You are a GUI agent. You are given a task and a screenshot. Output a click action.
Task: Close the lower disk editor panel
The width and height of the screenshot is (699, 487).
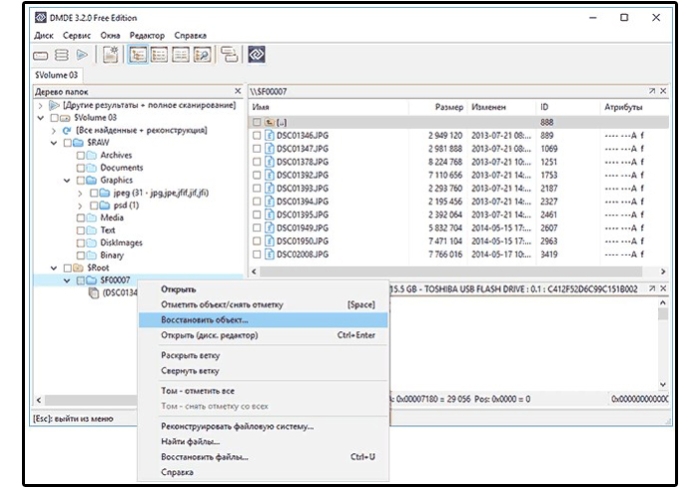pyautogui.click(x=663, y=289)
